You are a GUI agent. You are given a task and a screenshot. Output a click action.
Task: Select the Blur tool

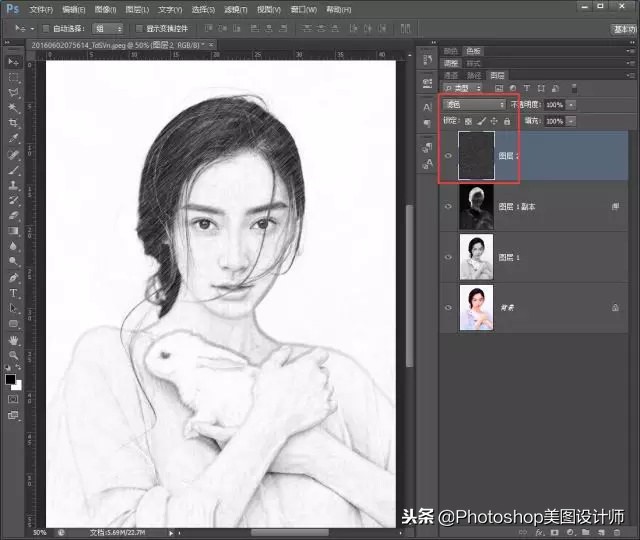[13, 246]
